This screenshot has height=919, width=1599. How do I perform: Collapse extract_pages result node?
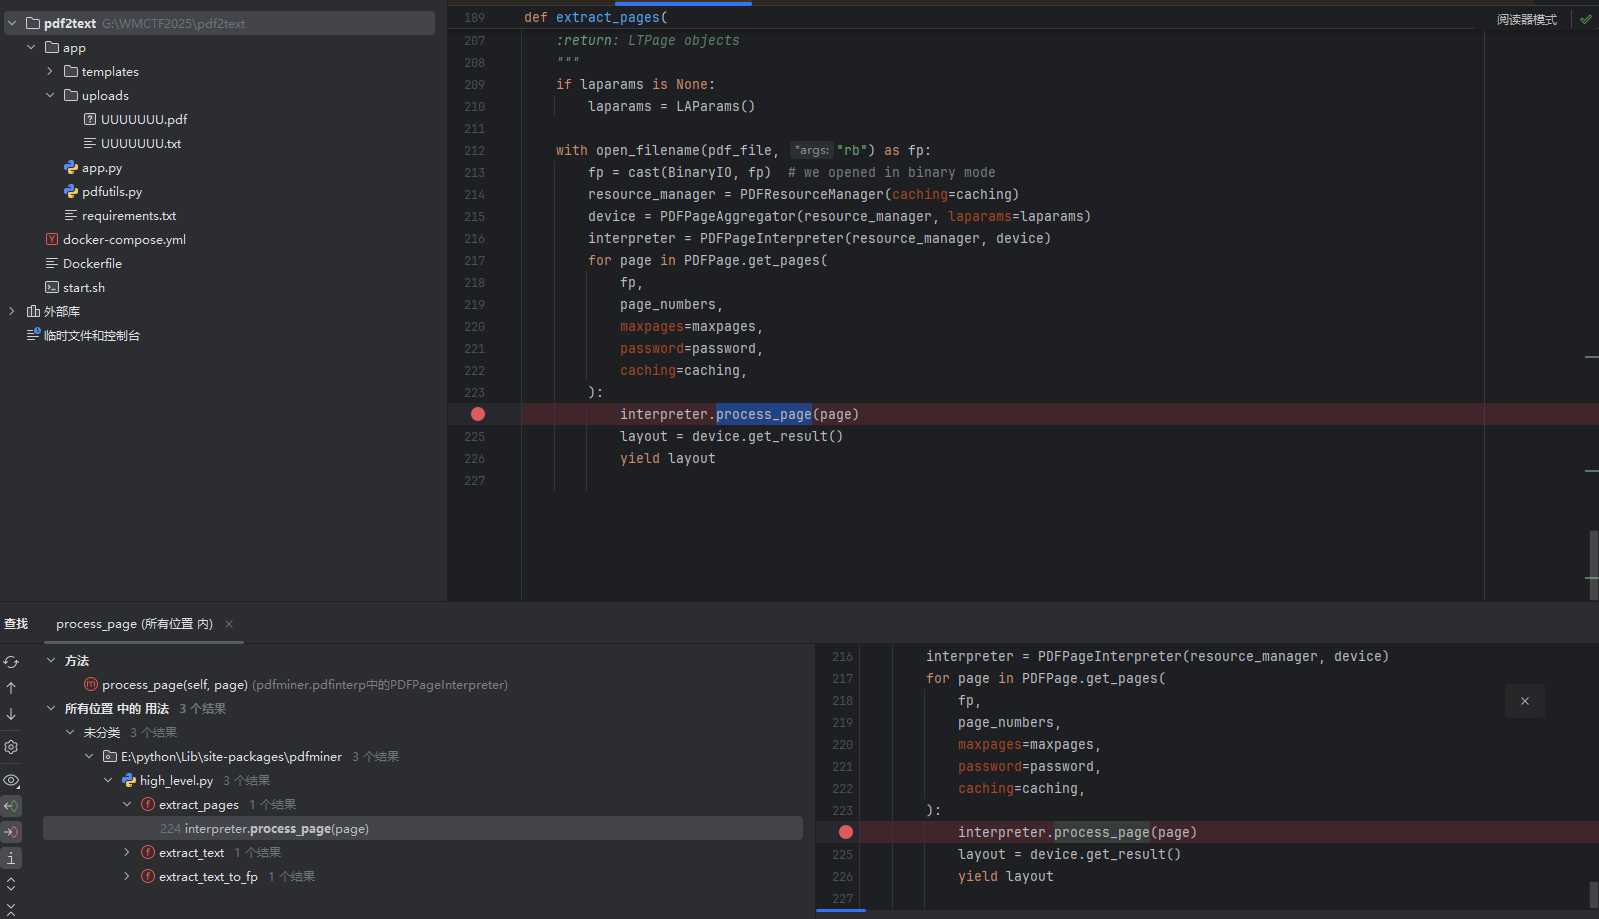(x=127, y=804)
